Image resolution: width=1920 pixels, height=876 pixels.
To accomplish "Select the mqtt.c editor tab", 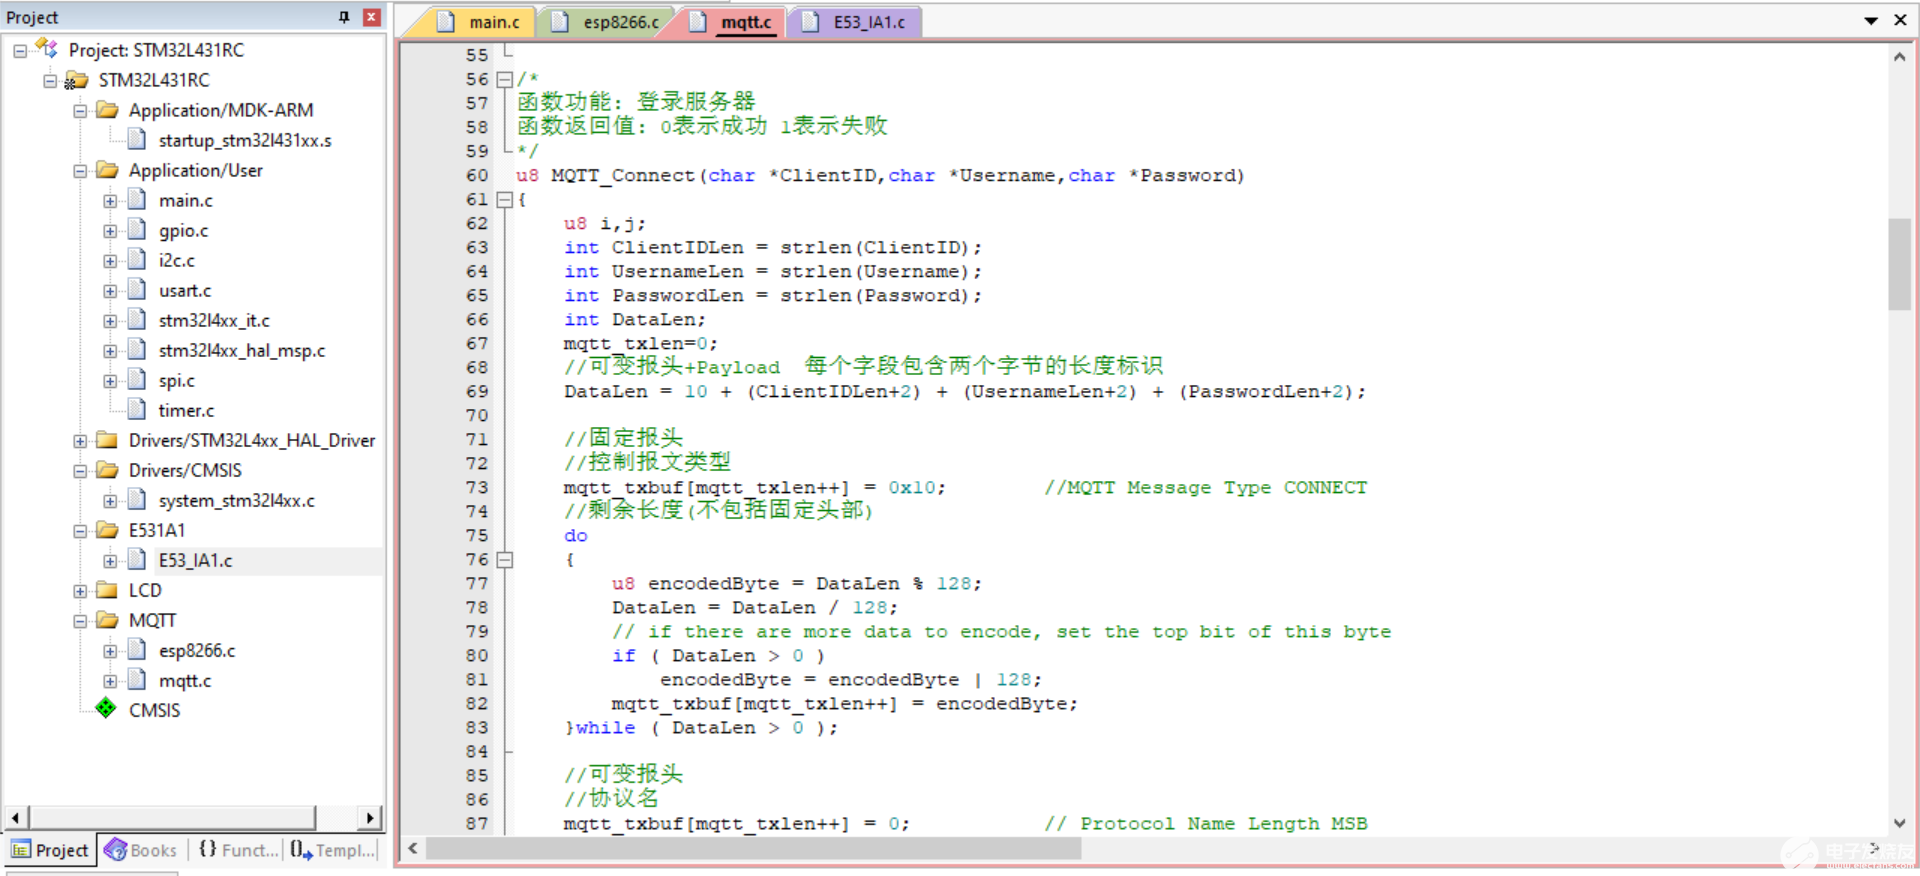I will [x=732, y=22].
